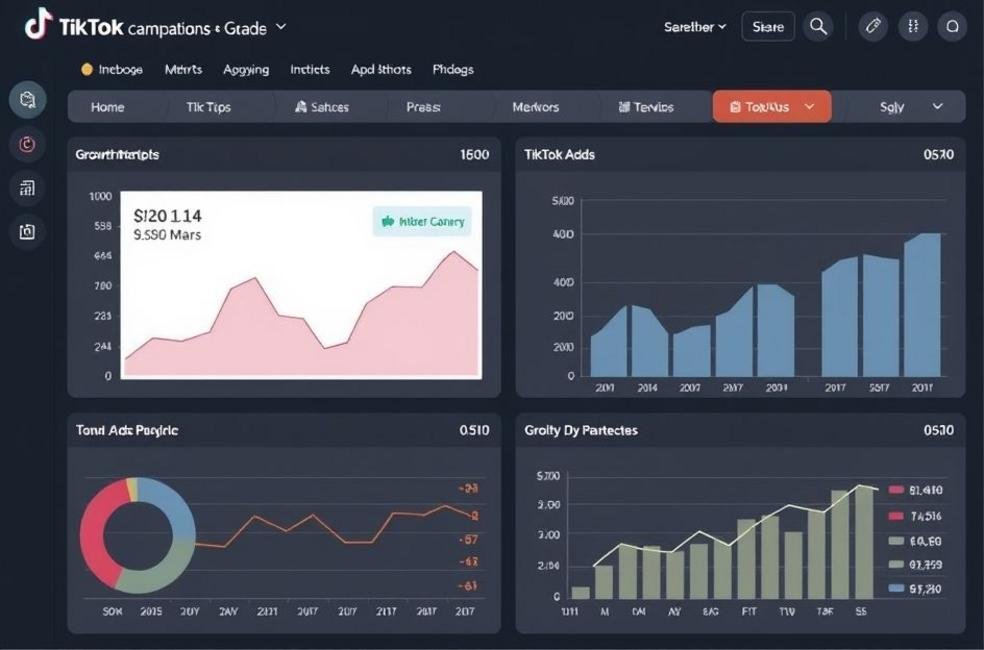The image size is (984, 650).
Task: Open the Sarether dropdown in the top bar
Action: [x=694, y=27]
